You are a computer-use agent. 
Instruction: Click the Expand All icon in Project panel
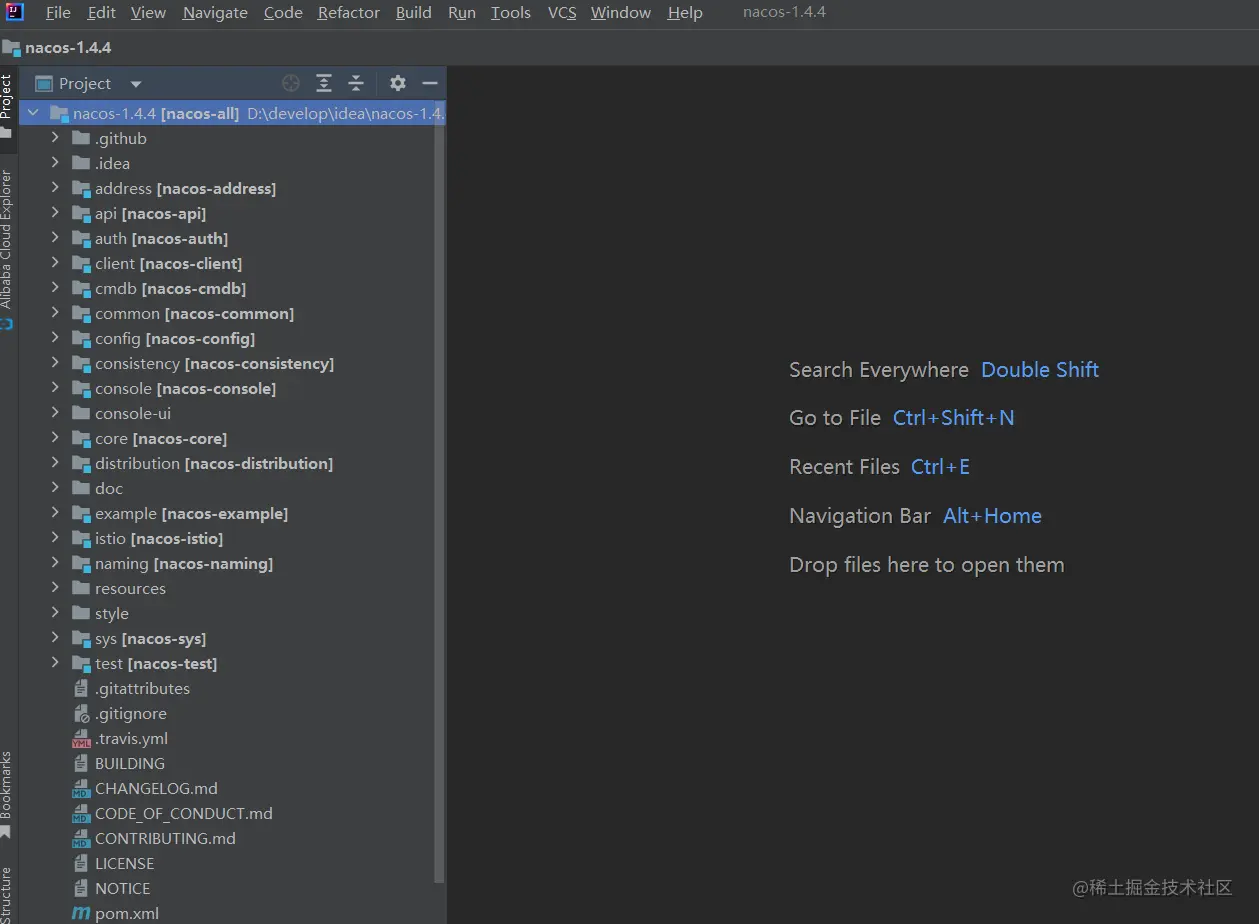pos(324,83)
